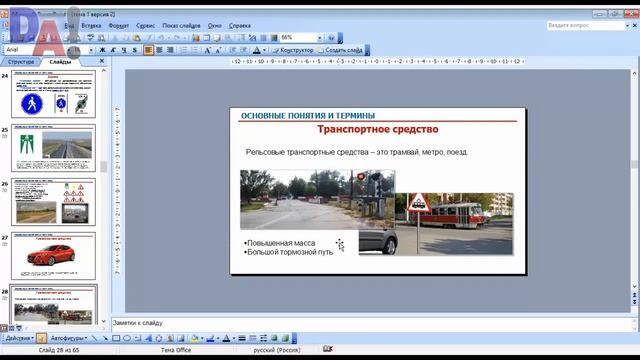Click the Создать слайд button

tap(340, 50)
